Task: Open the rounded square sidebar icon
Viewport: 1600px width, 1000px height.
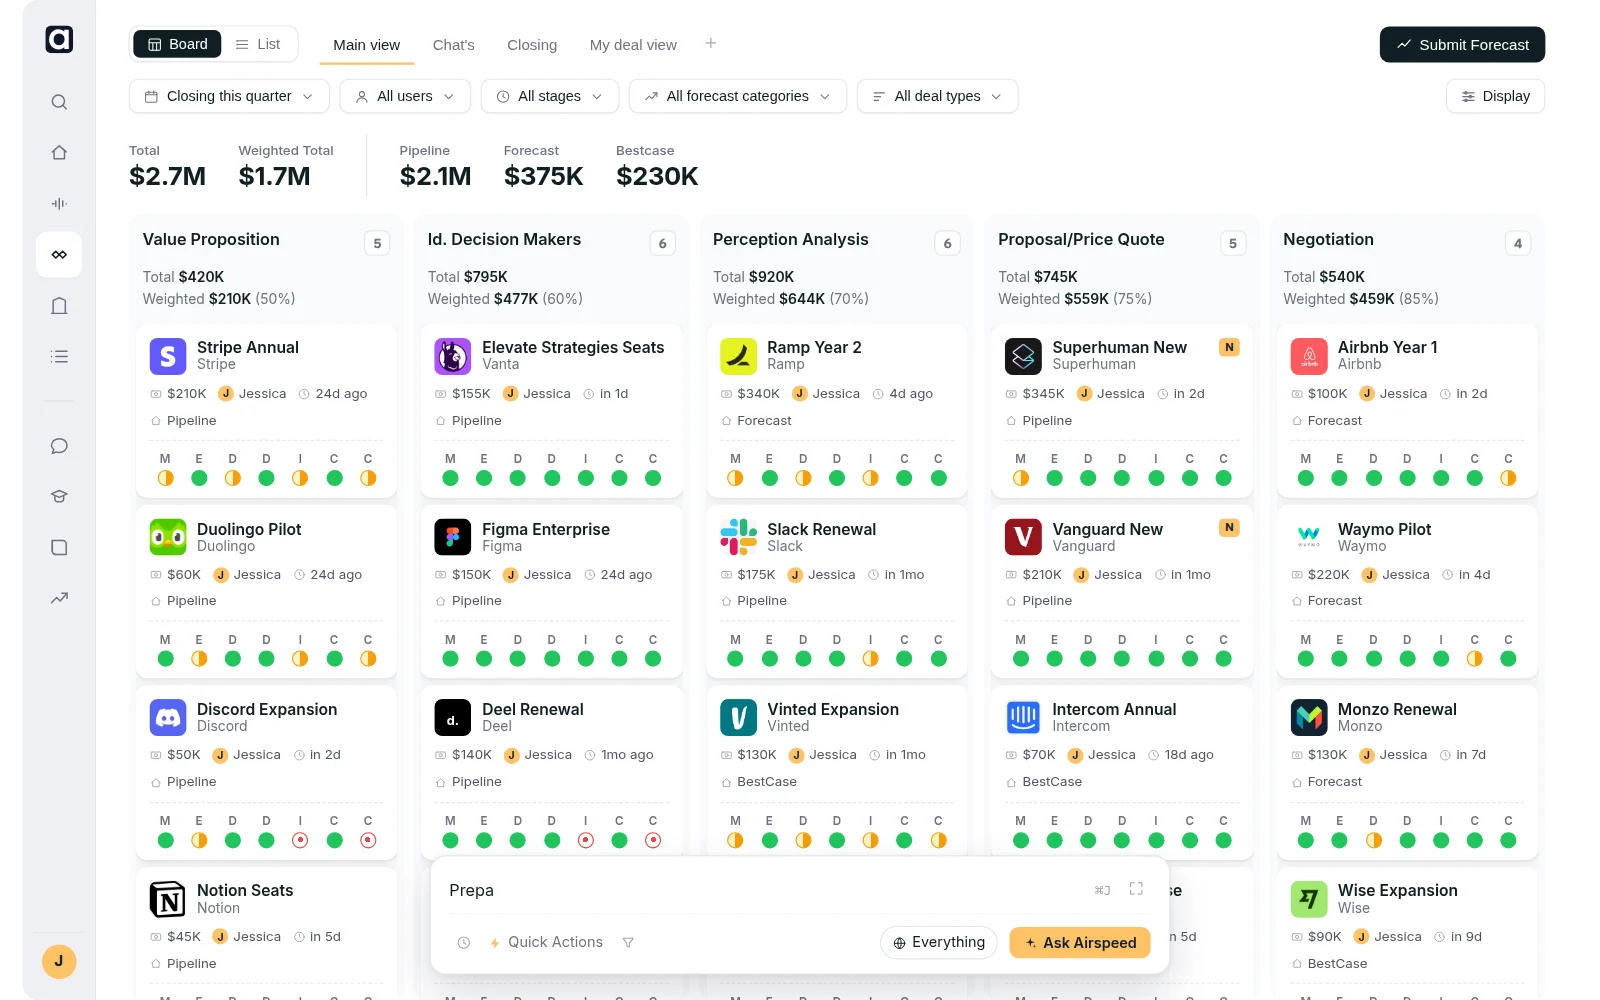Action: pos(59,547)
